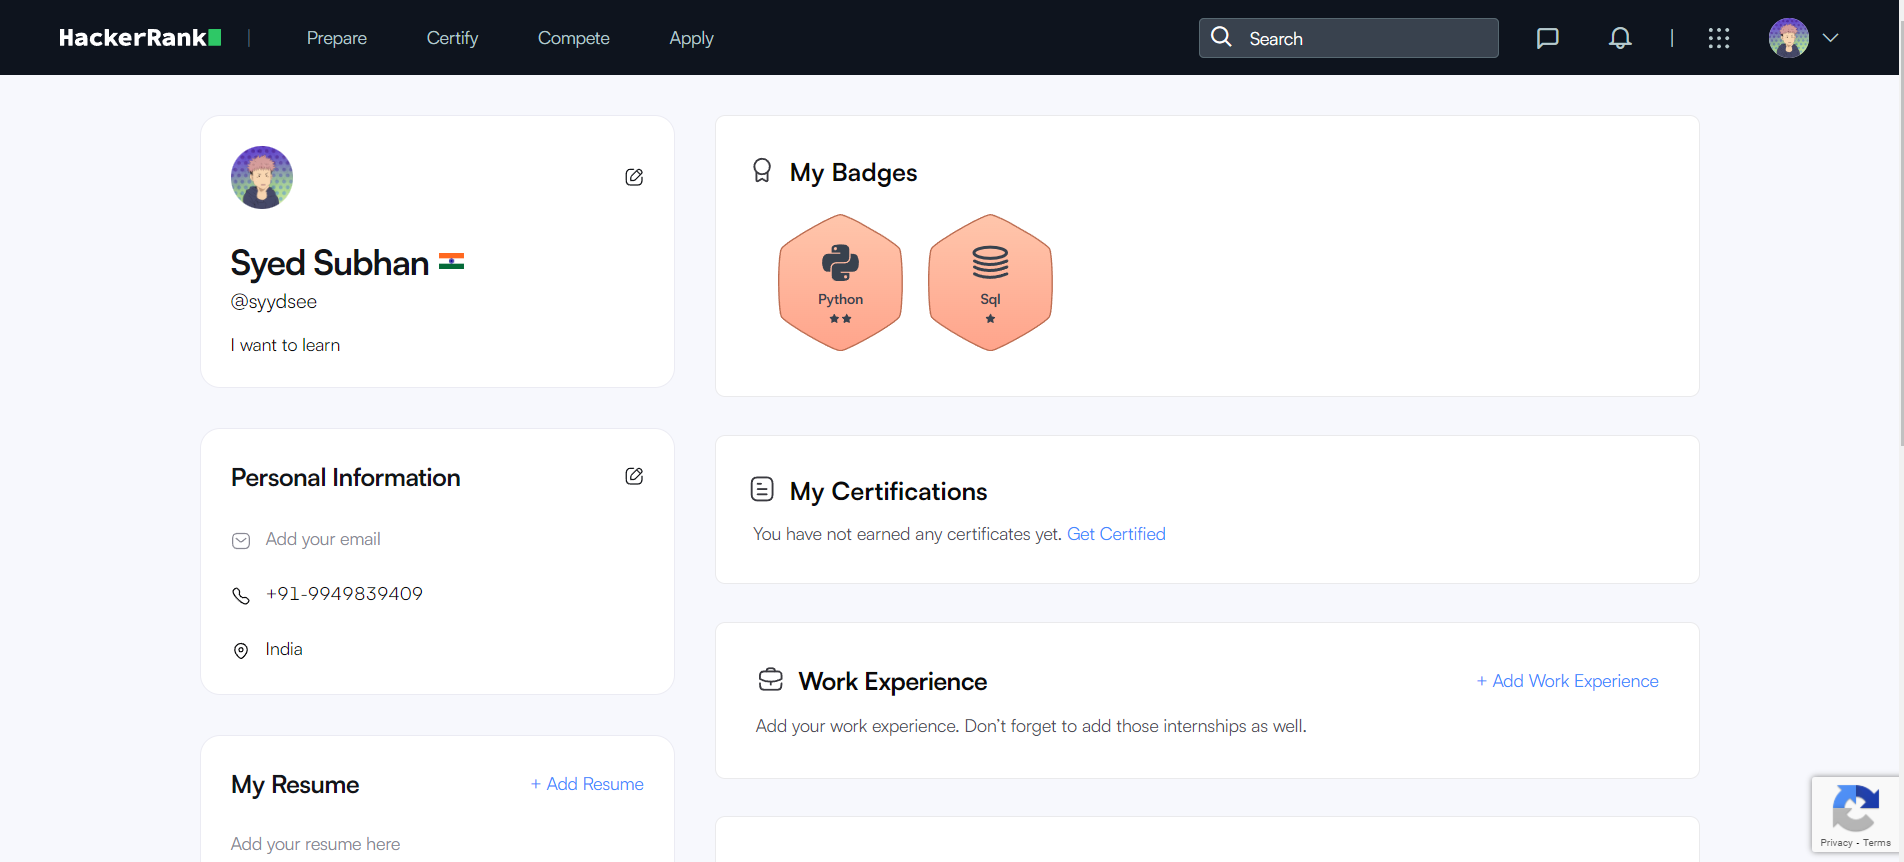The height and width of the screenshot is (862, 1904).
Task: Open the Certify menu
Action: [x=452, y=38]
